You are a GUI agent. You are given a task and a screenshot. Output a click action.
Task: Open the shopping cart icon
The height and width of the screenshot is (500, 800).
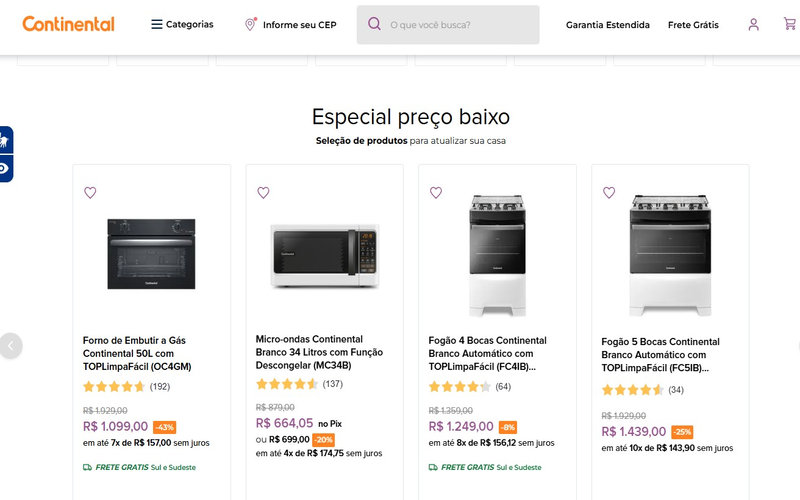pyautogui.click(x=790, y=24)
